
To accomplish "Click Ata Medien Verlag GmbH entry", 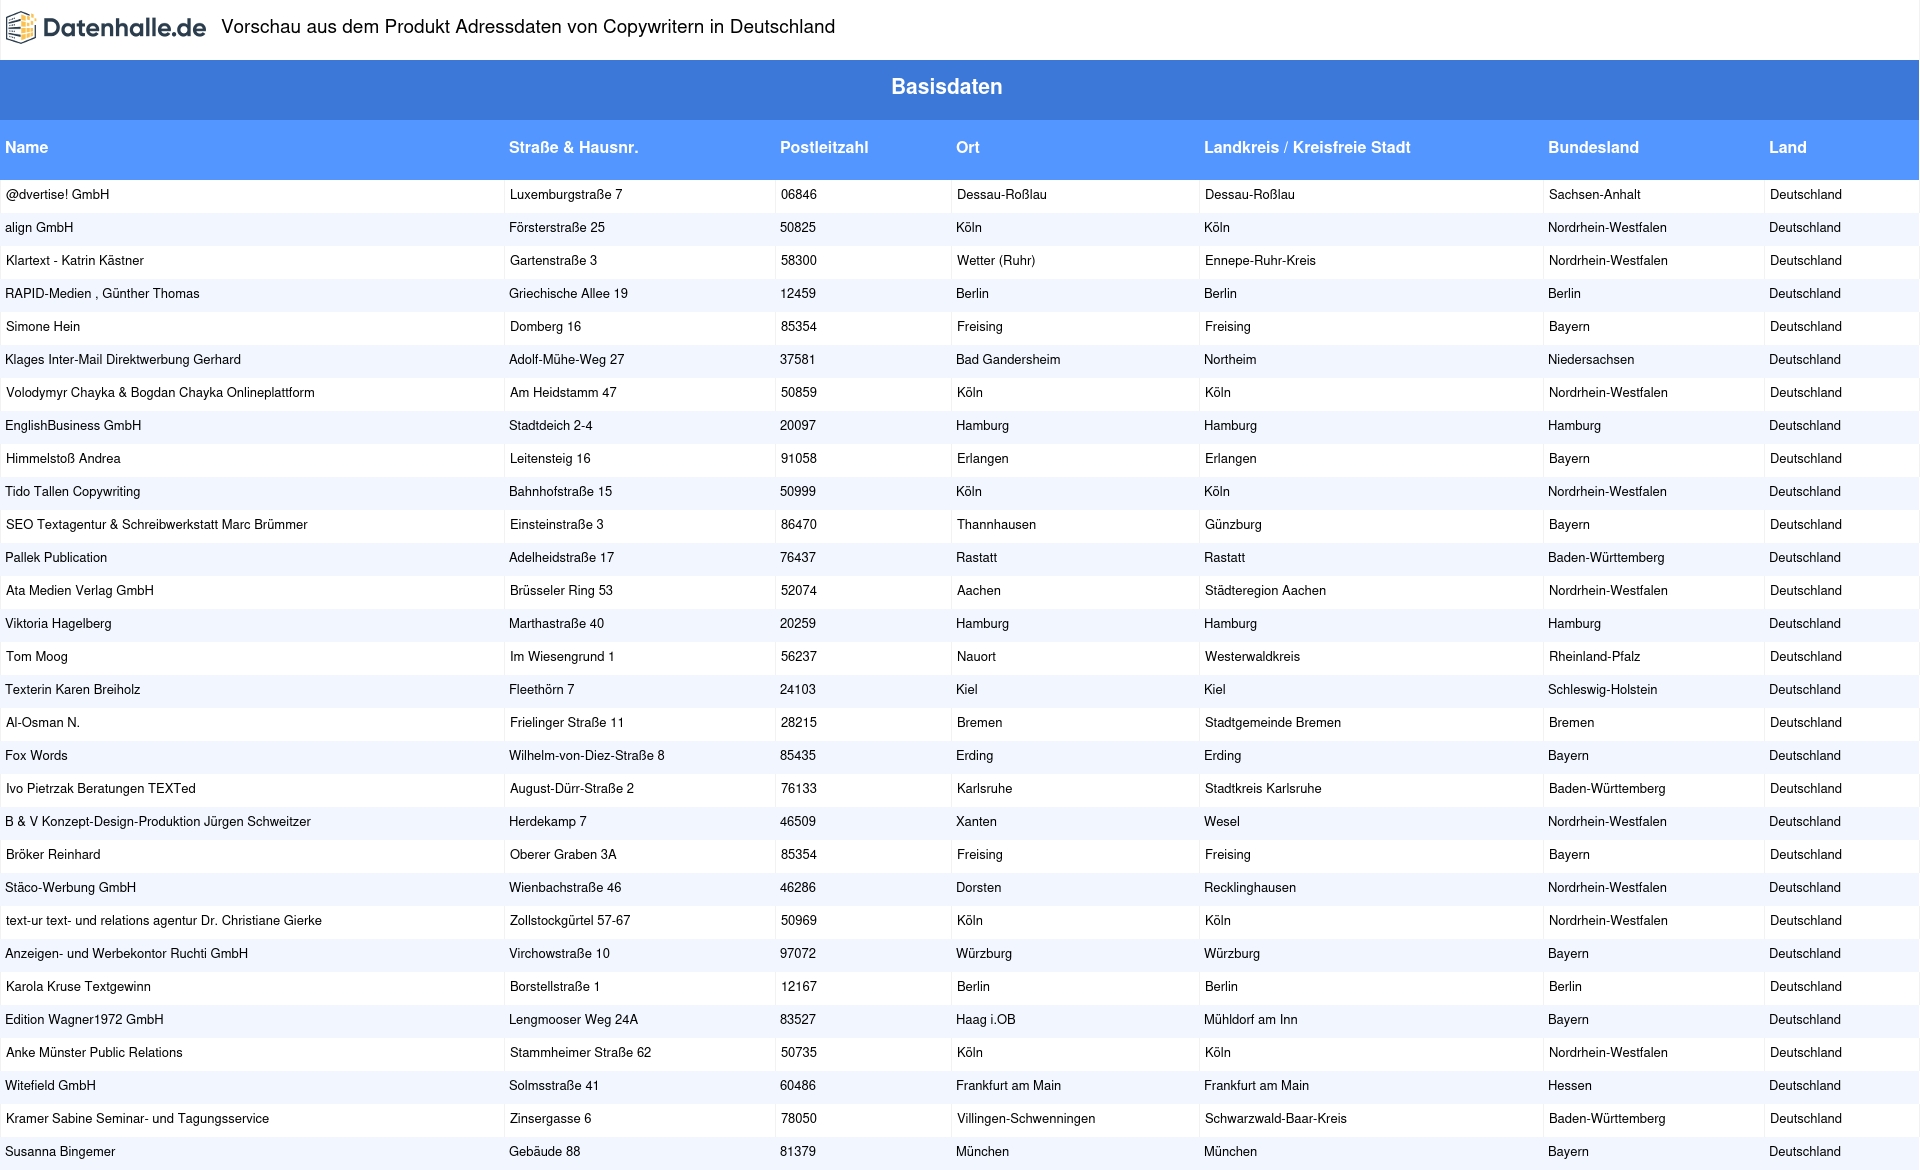I will point(80,591).
